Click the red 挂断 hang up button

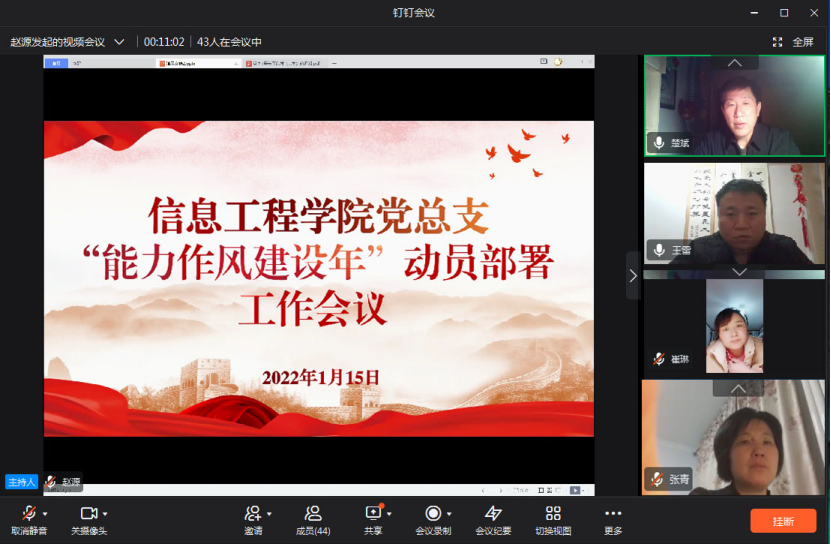(783, 521)
